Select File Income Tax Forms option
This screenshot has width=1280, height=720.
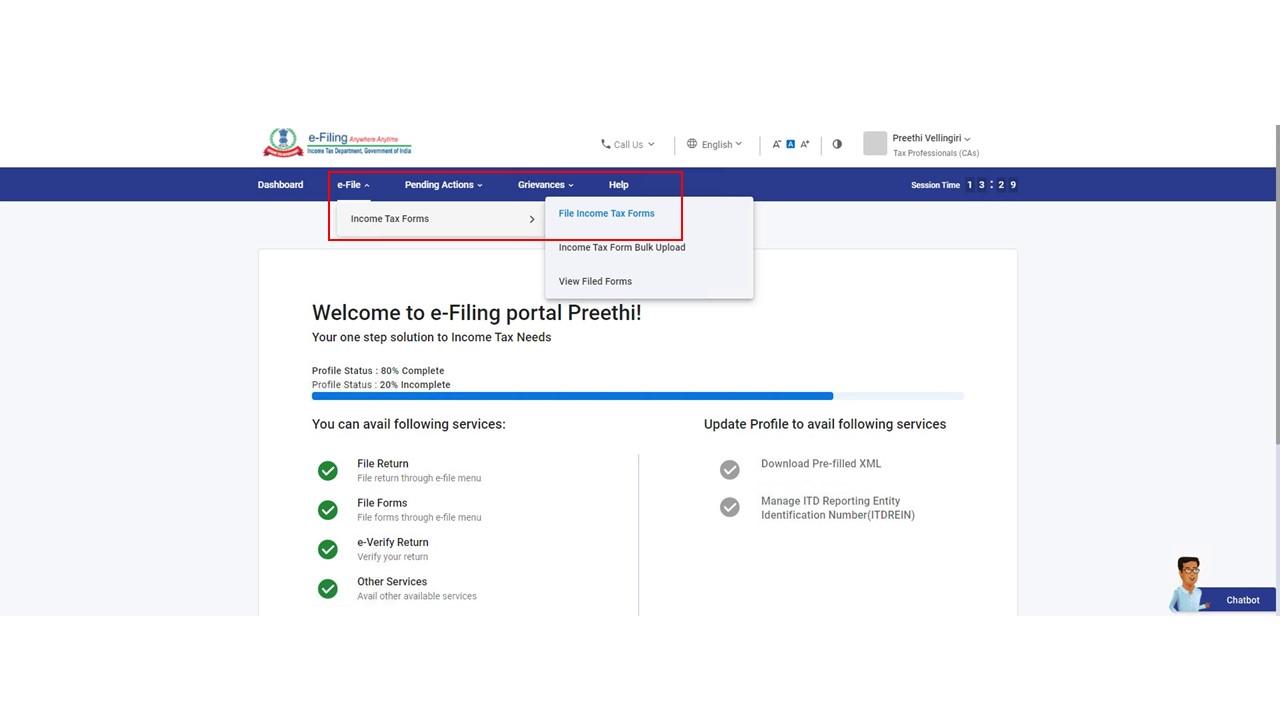tap(606, 214)
